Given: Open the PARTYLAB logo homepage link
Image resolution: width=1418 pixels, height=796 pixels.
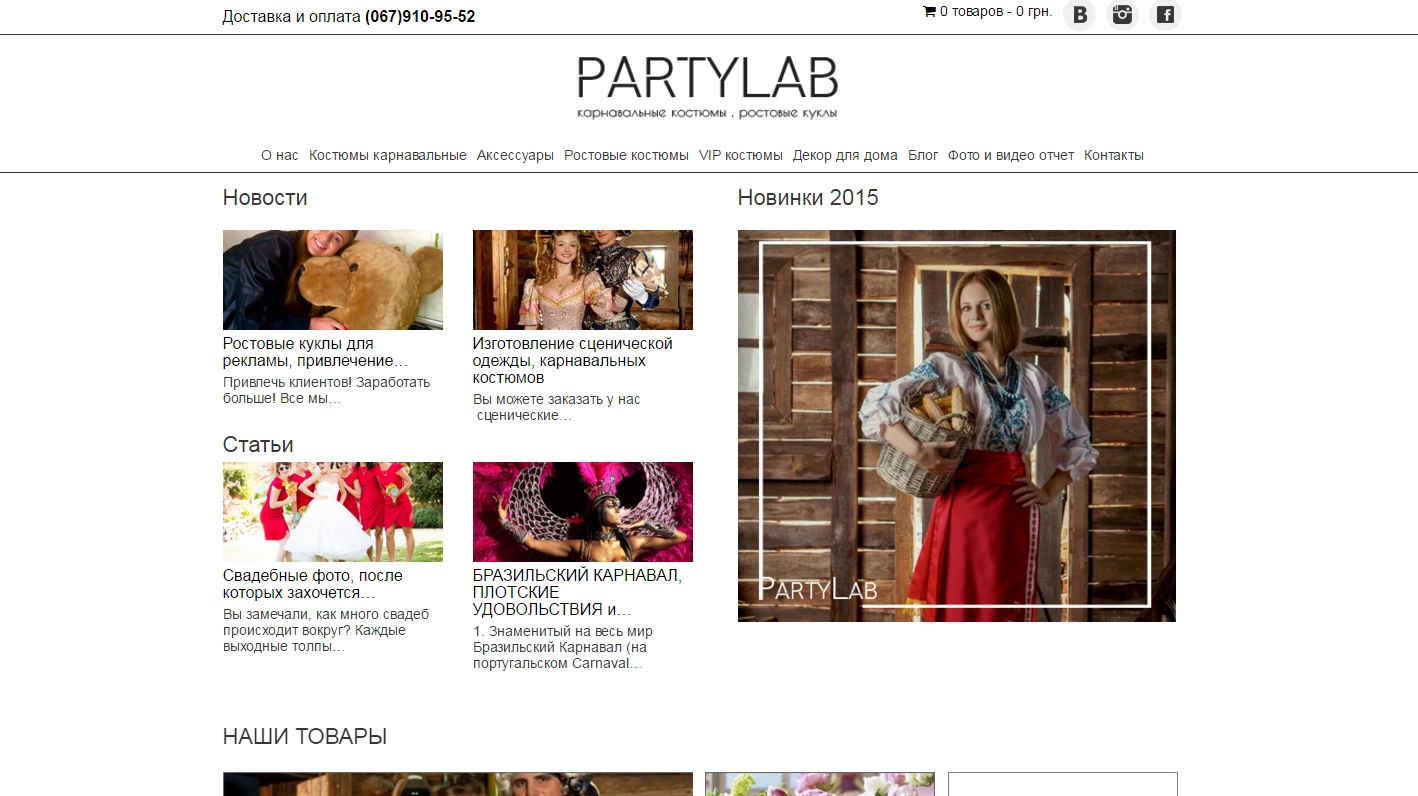Looking at the screenshot, I should point(708,88).
